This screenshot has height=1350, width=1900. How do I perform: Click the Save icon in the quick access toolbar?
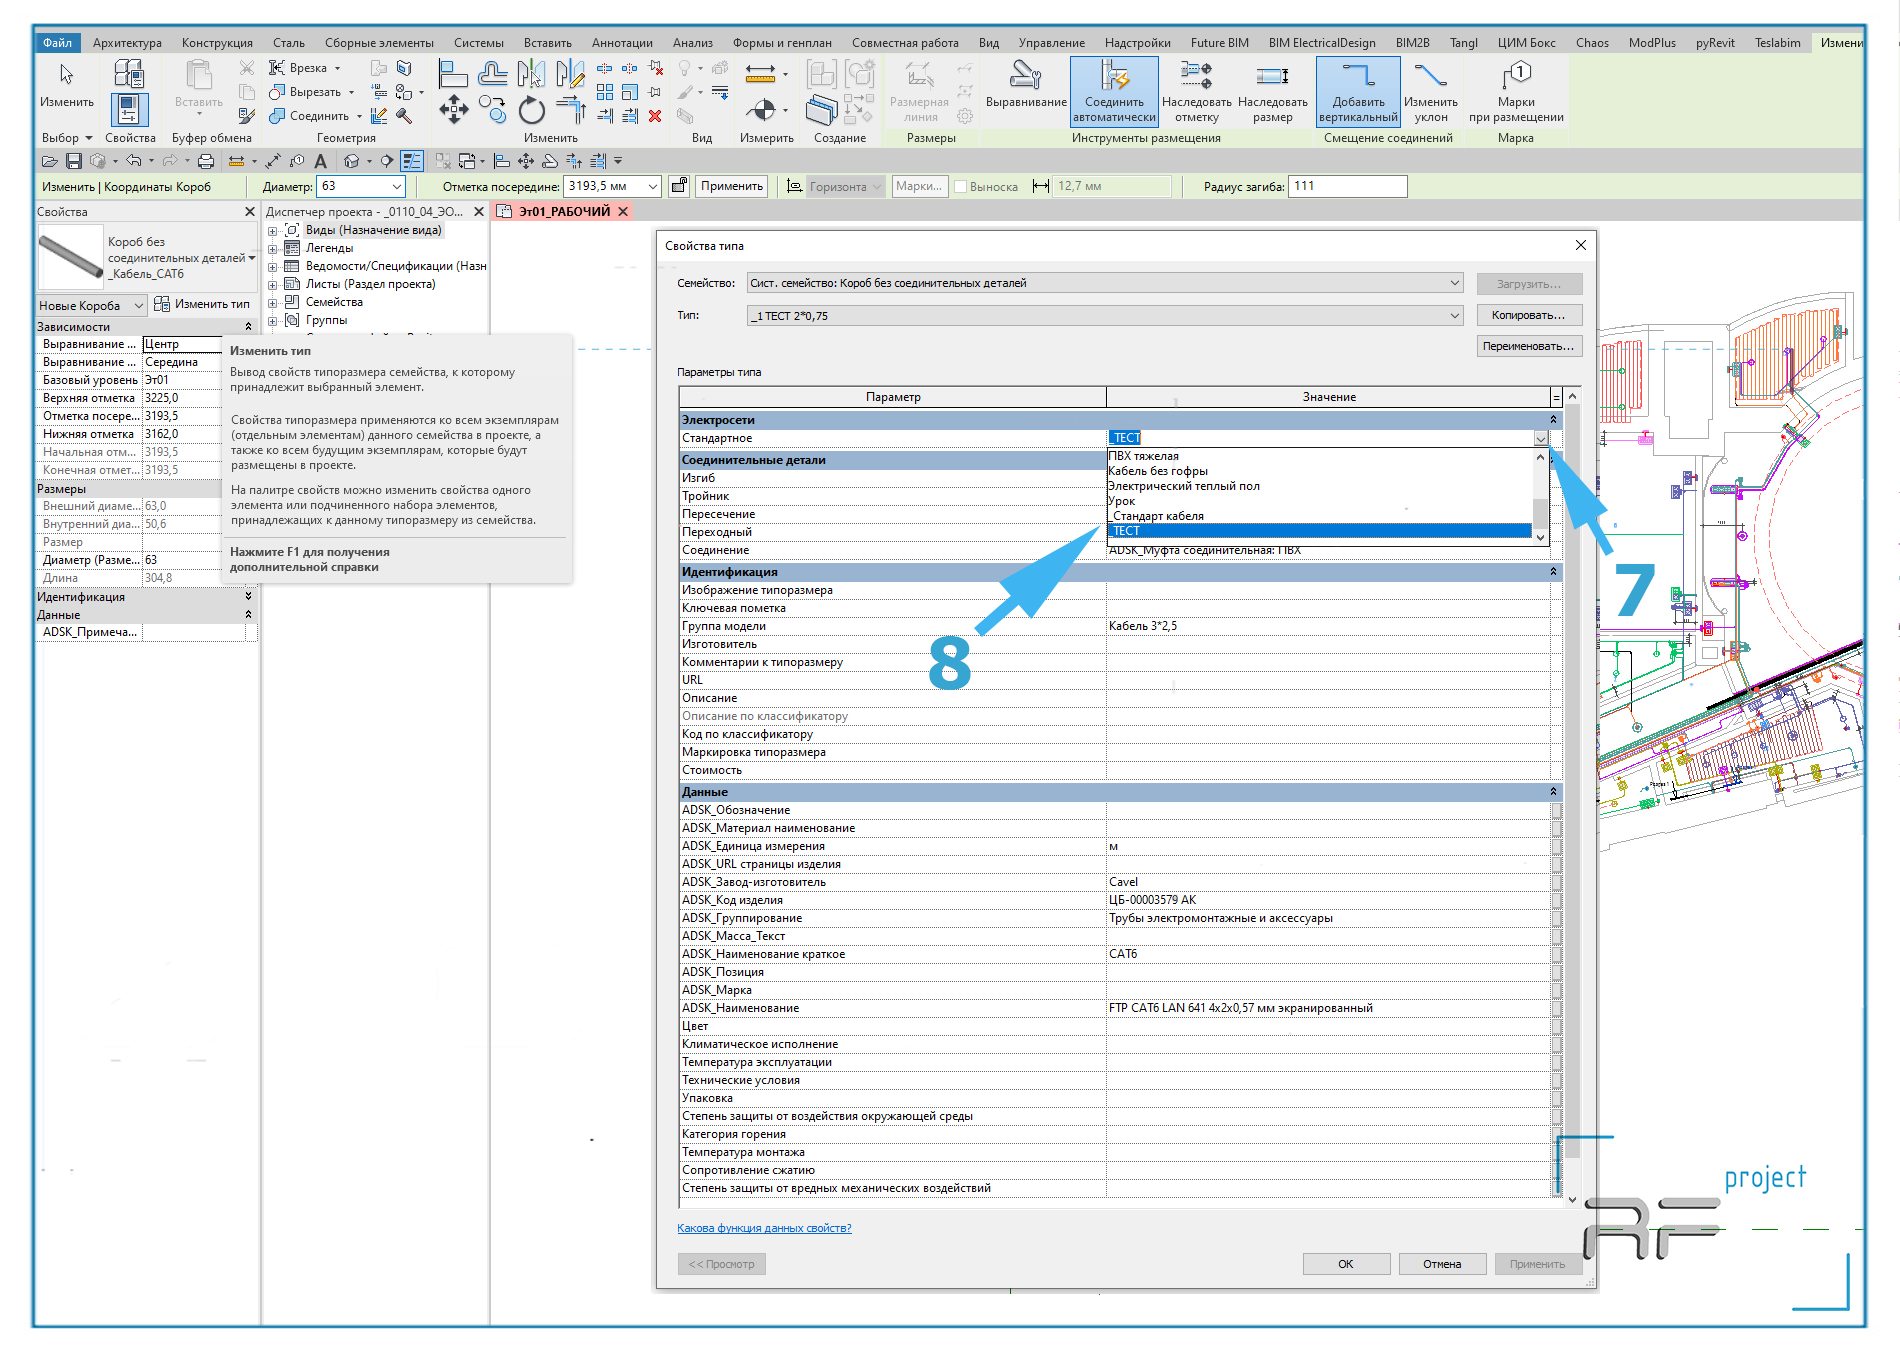[x=74, y=161]
